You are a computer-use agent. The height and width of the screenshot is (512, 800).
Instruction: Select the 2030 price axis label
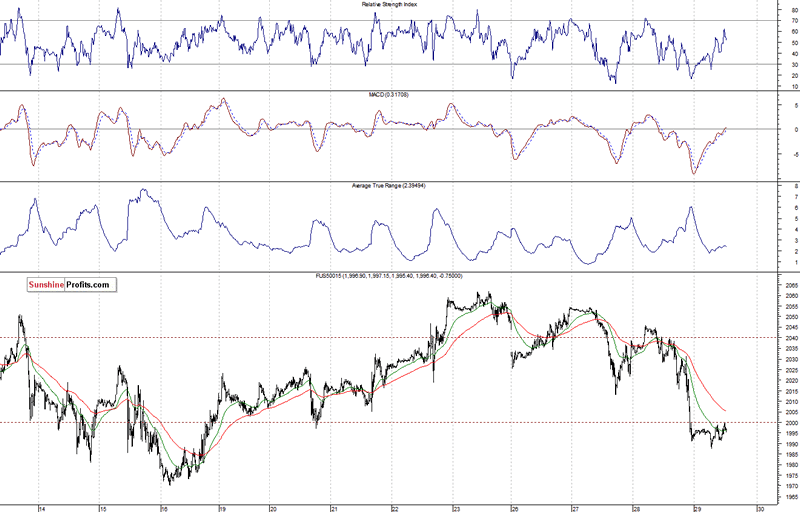pyautogui.click(x=792, y=360)
